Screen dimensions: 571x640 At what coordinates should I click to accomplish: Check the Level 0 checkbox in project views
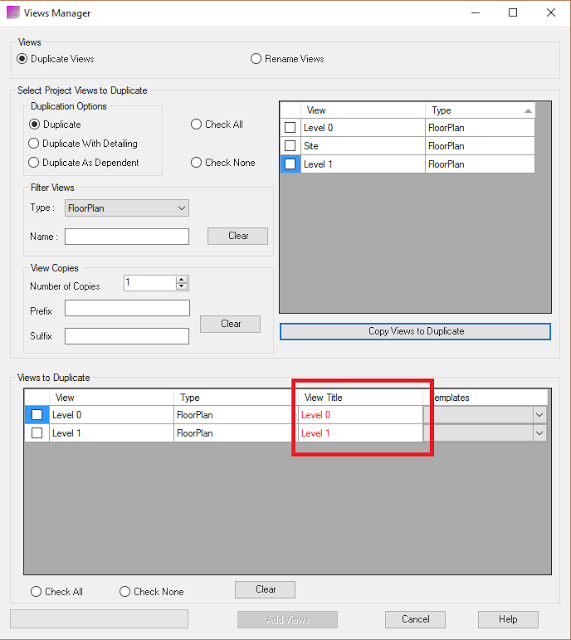(x=290, y=128)
